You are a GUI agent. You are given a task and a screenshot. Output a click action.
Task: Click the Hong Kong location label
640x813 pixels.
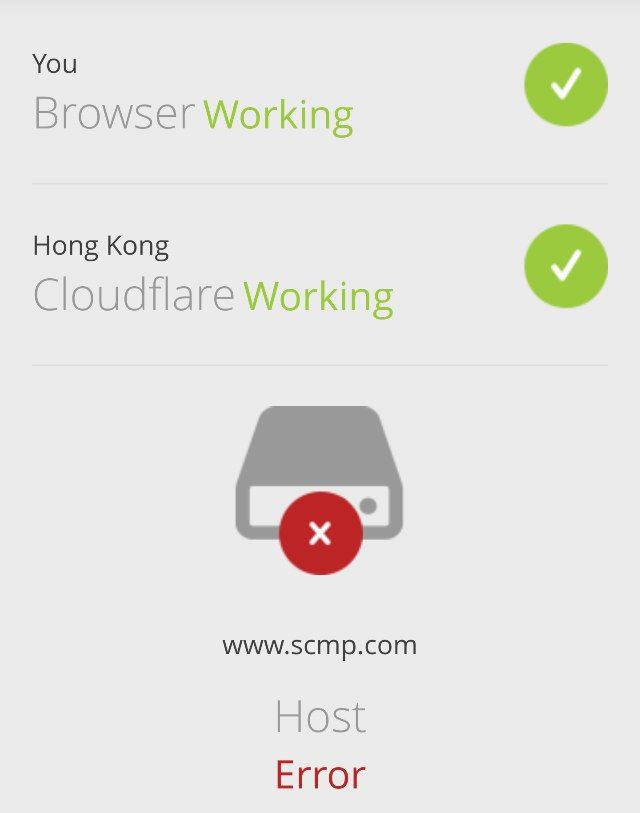pyautogui.click(x=101, y=246)
